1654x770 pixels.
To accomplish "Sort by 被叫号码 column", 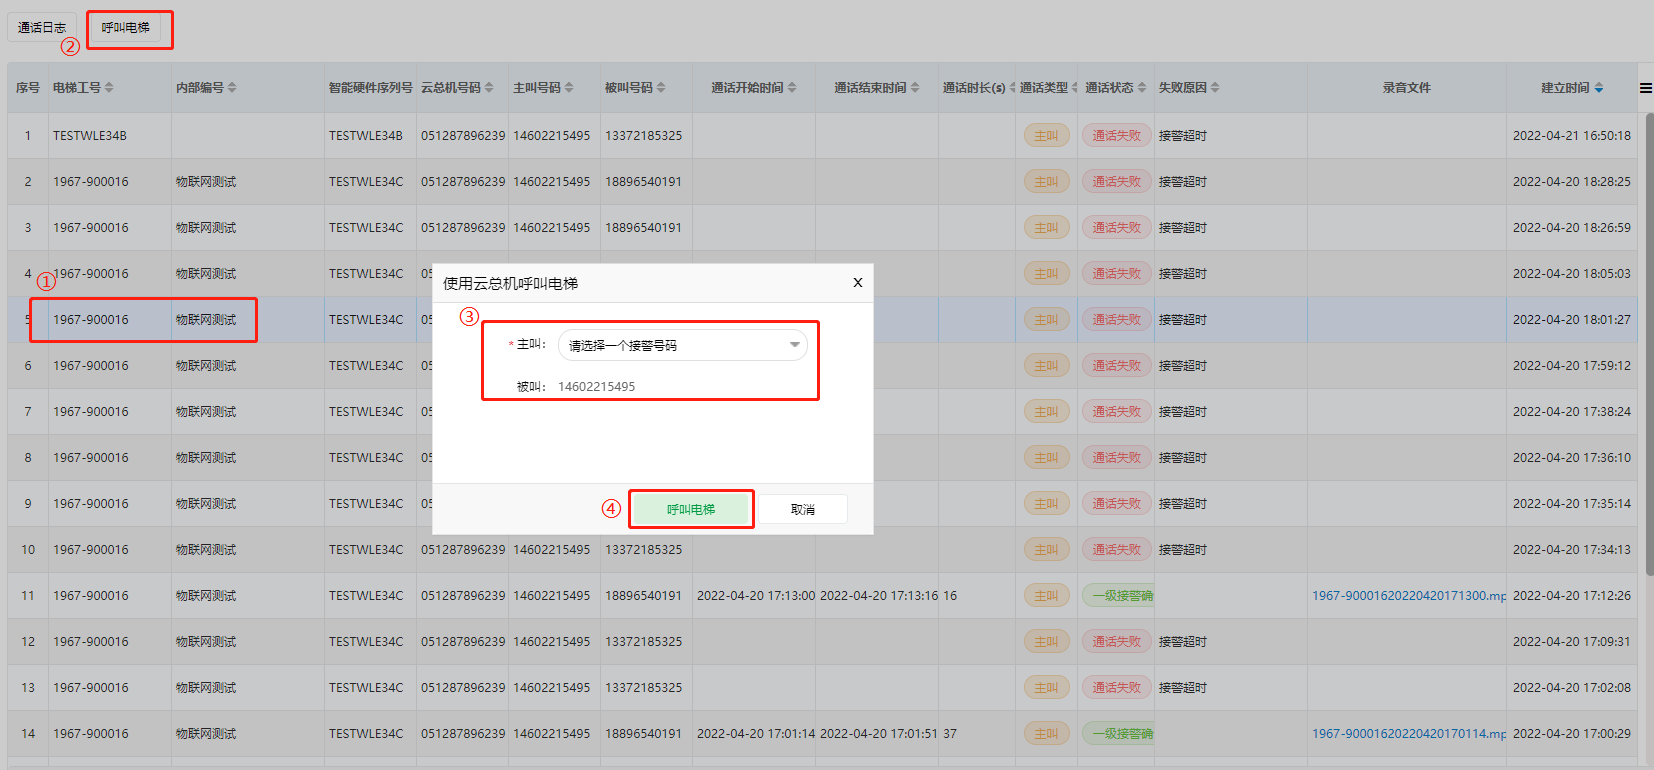I will click(661, 88).
